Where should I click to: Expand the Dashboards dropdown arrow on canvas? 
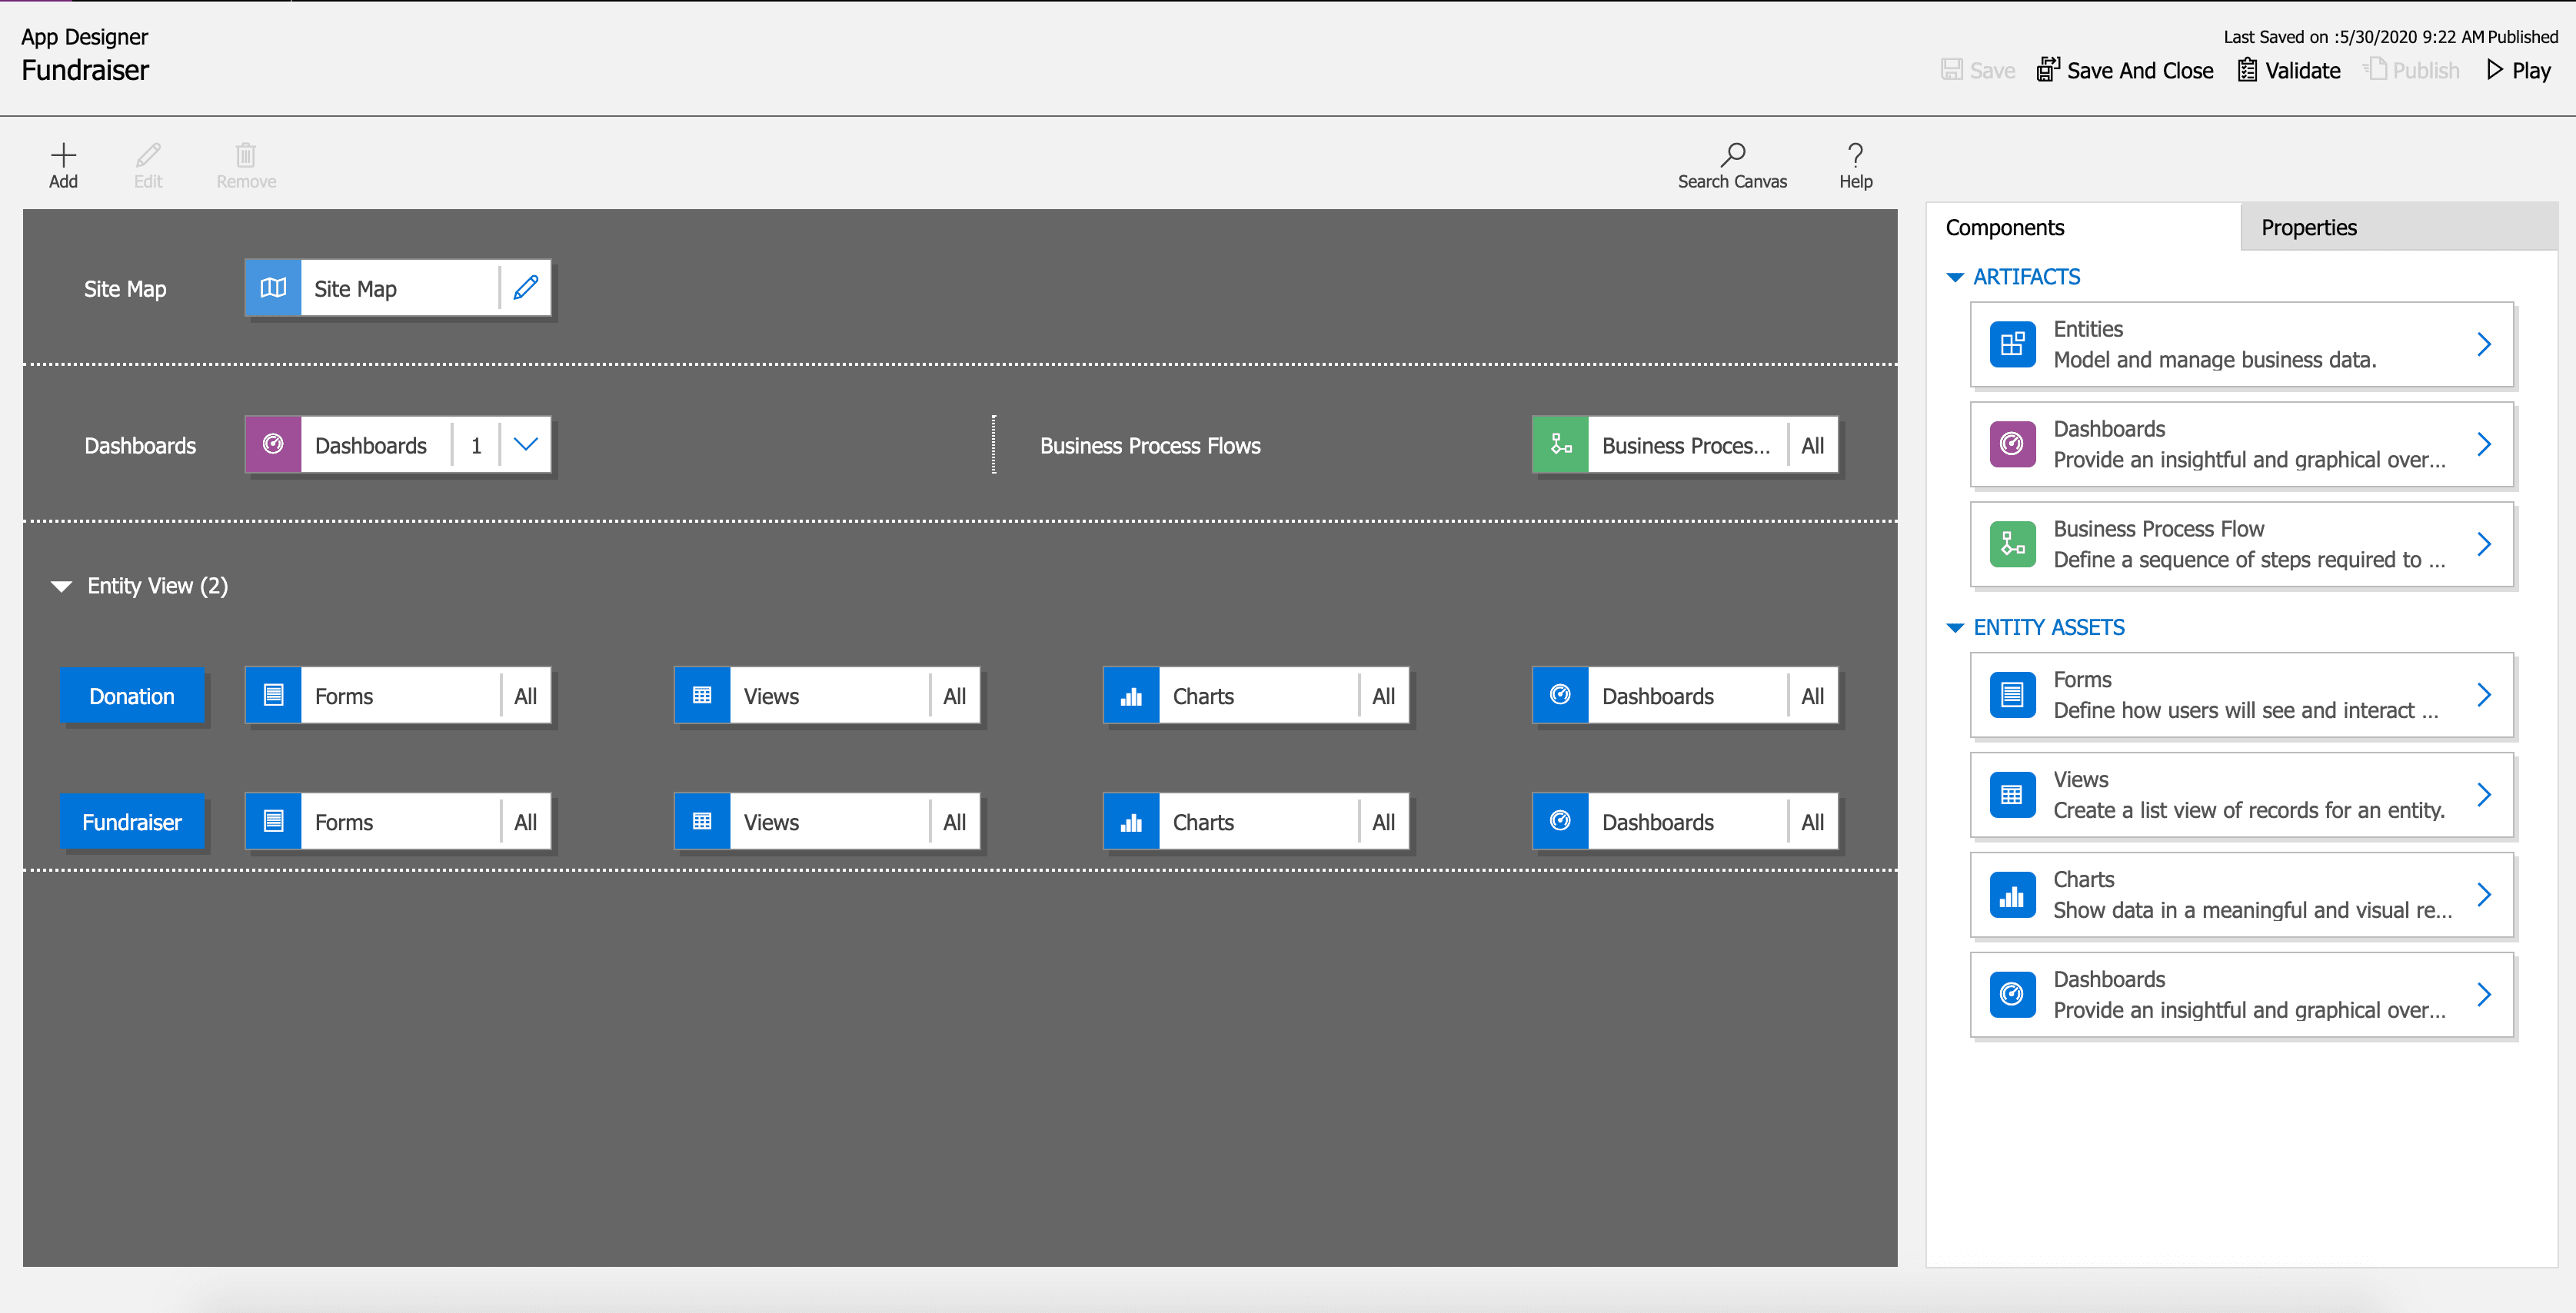pyautogui.click(x=526, y=445)
